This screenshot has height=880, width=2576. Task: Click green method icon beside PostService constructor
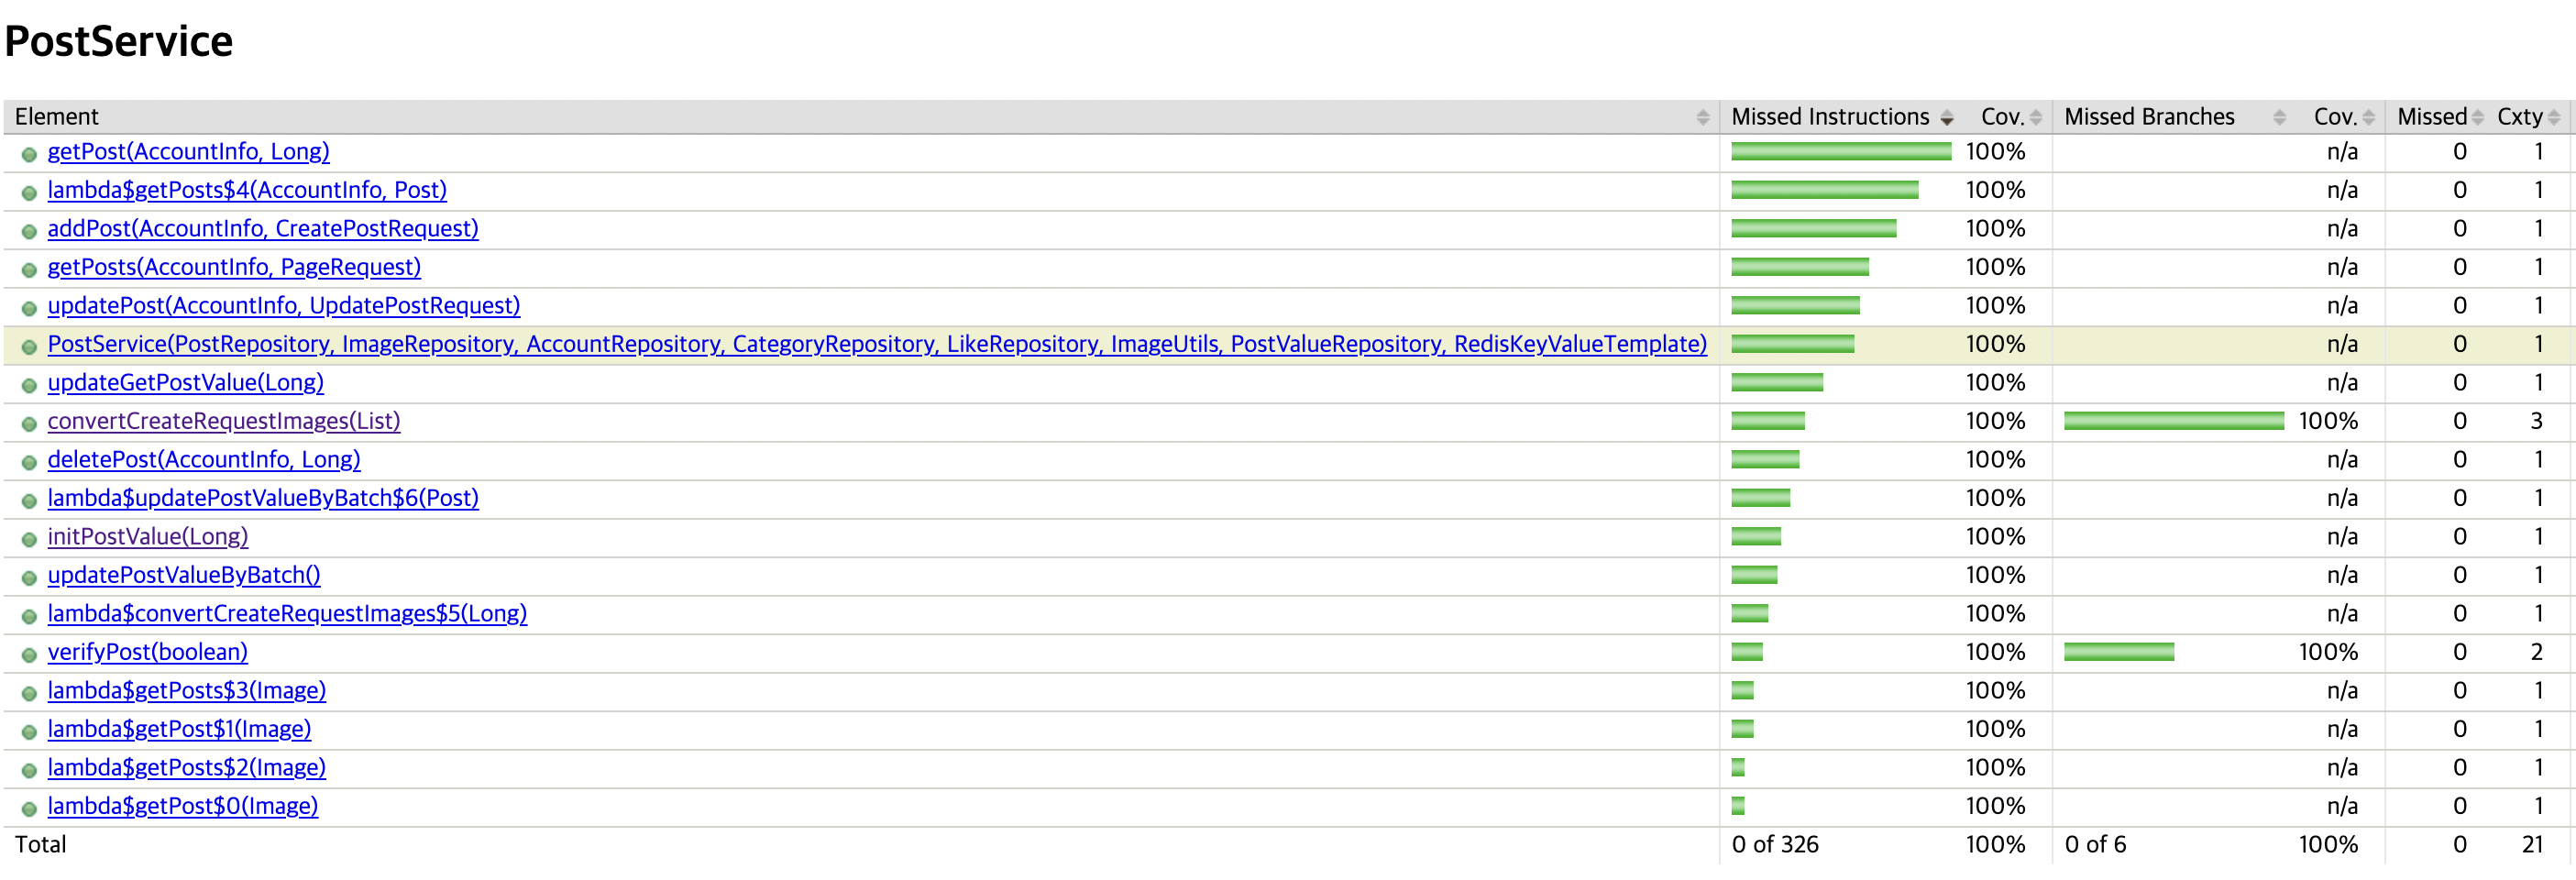tap(29, 347)
